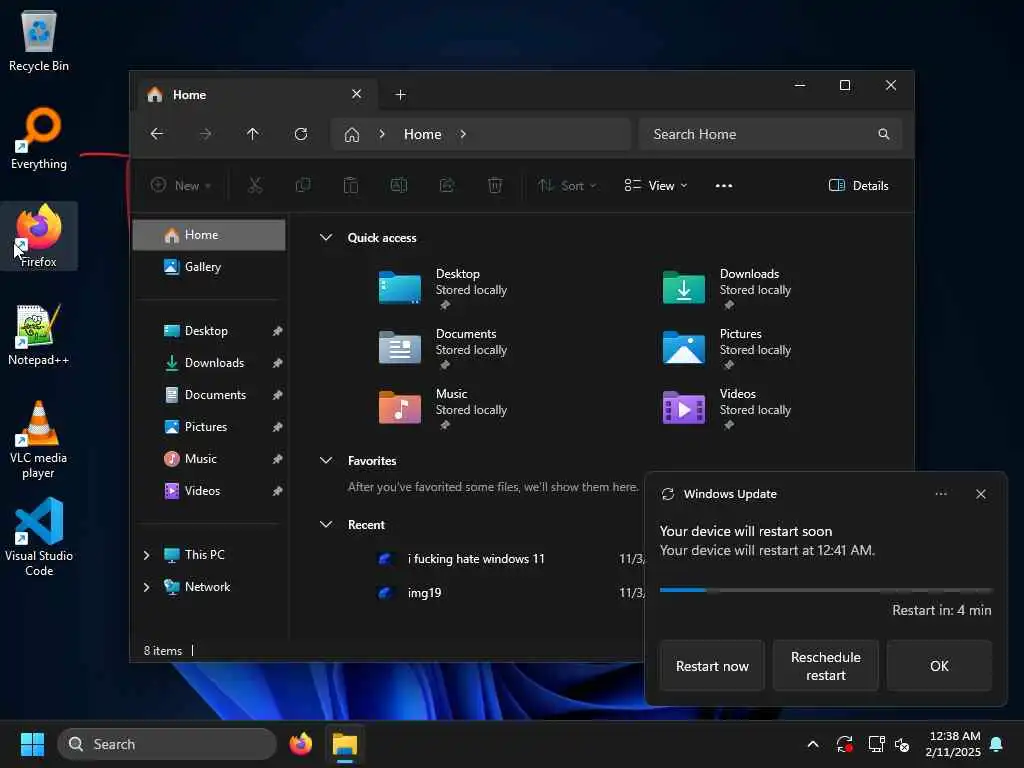The height and width of the screenshot is (768, 1024).
Task: Click Windows Update tray icon
Action: click(844, 744)
